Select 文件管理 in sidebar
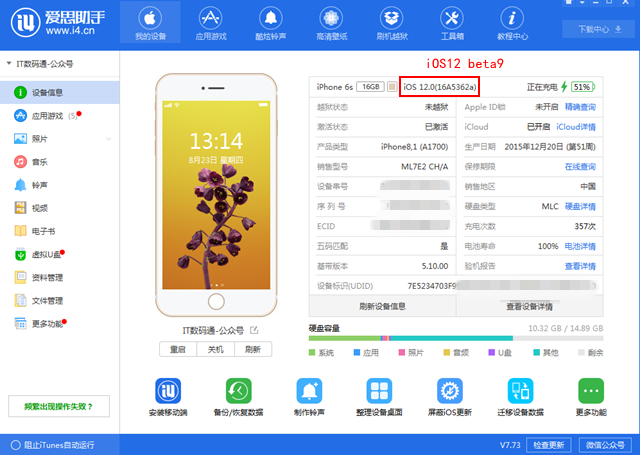Viewport: 640px width, 455px height. (x=60, y=301)
